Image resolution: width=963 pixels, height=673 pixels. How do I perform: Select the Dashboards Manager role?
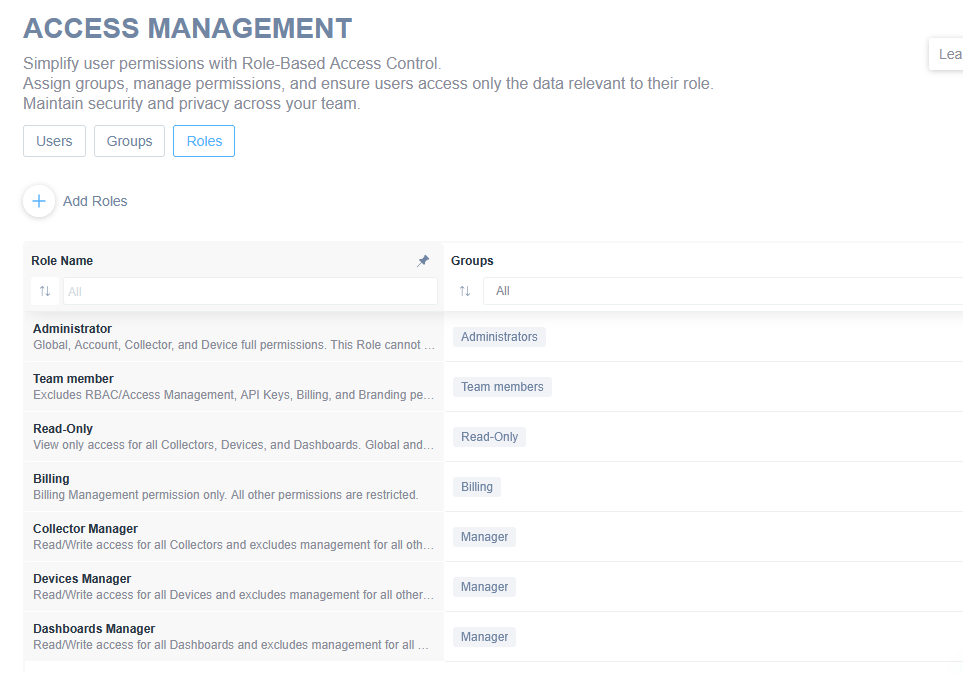94,629
